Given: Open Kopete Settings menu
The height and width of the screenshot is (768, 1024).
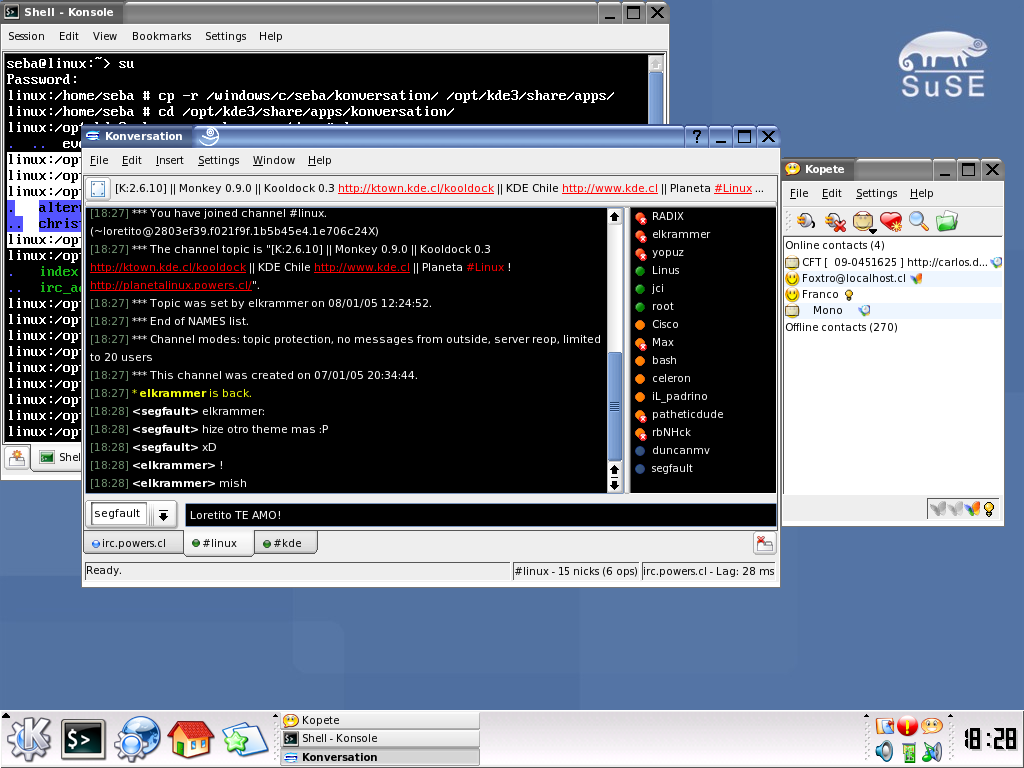Looking at the screenshot, I should (x=876, y=193).
